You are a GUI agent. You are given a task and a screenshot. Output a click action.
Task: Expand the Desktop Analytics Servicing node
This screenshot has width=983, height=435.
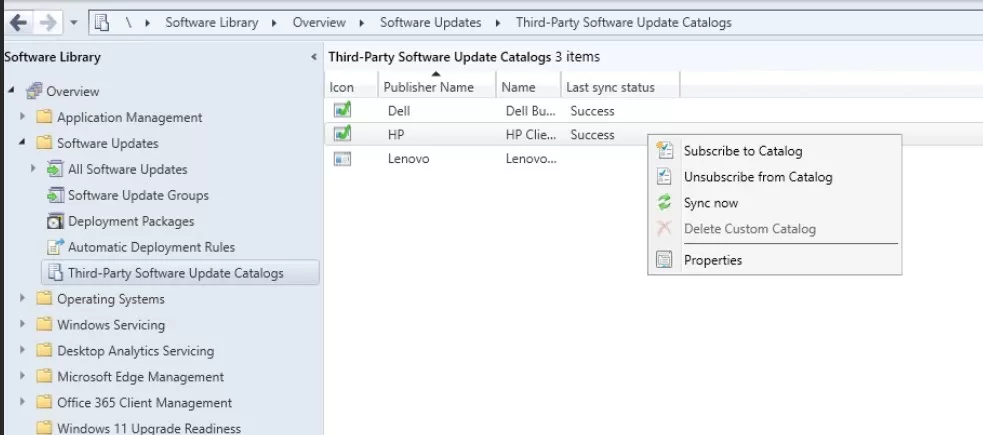tap(23, 350)
